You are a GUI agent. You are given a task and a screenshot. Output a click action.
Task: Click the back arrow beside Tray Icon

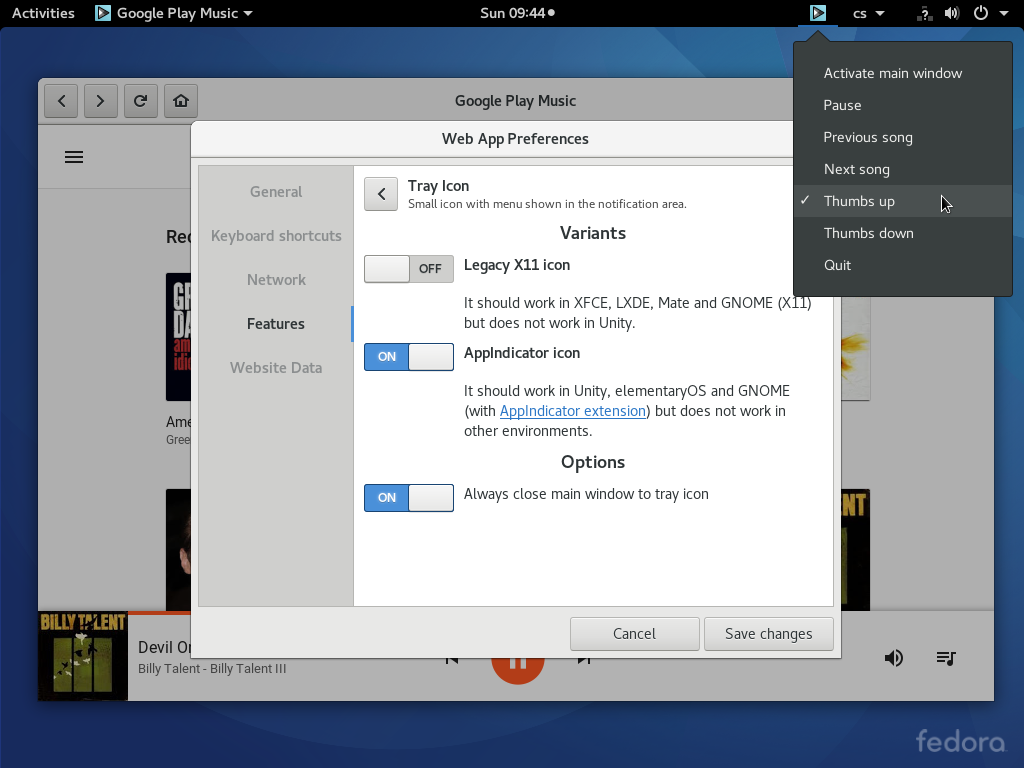tap(381, 194)
